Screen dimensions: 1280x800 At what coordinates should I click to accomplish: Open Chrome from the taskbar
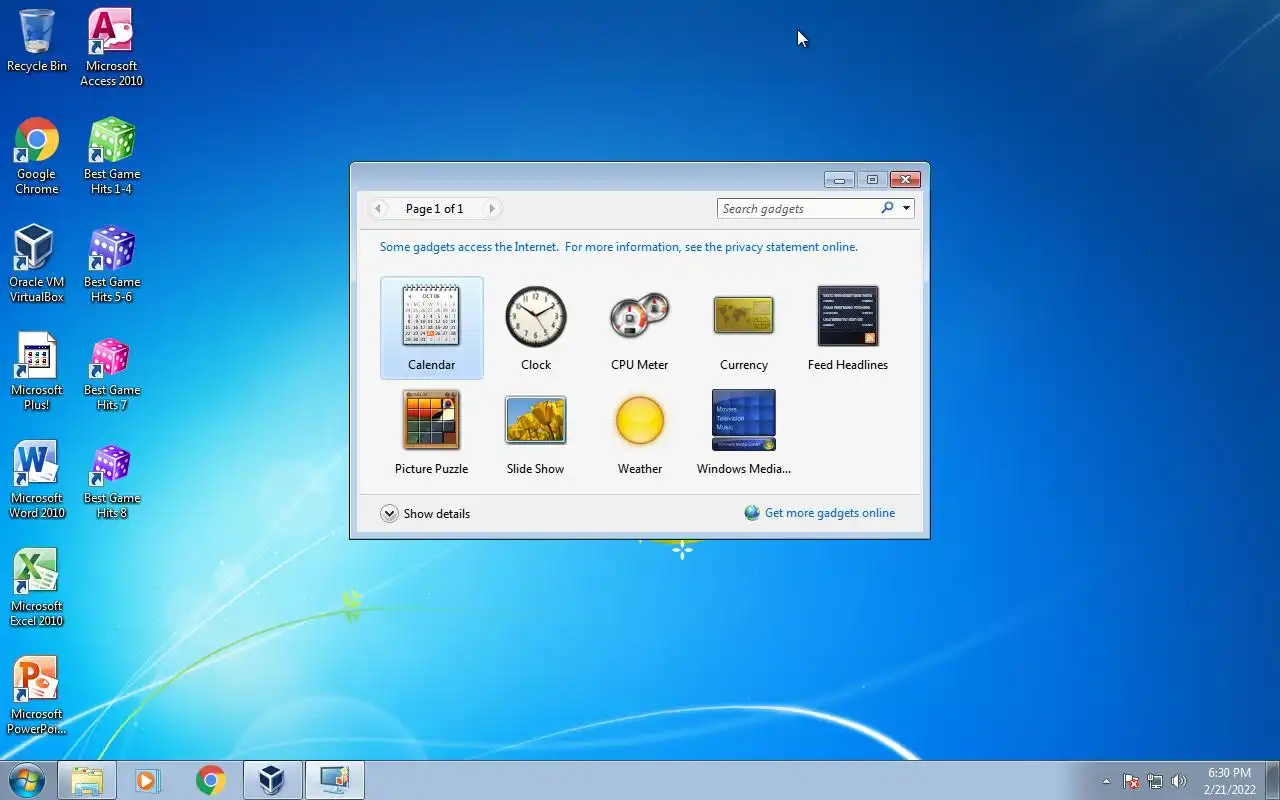click(x=210, y=780)
